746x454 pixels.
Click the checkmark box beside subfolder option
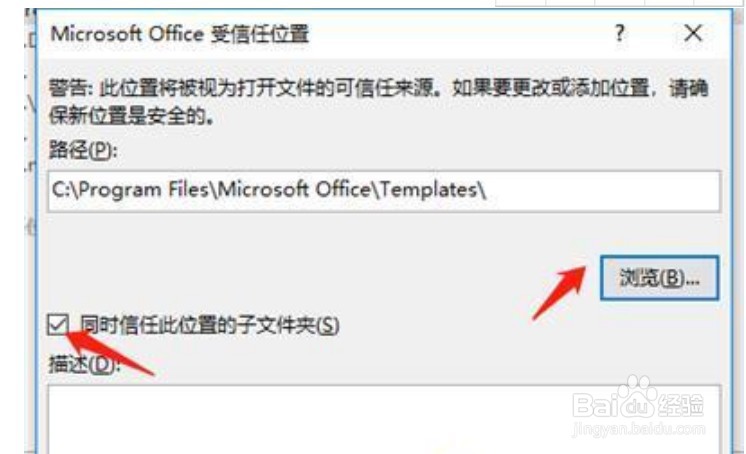pos(58,325)
